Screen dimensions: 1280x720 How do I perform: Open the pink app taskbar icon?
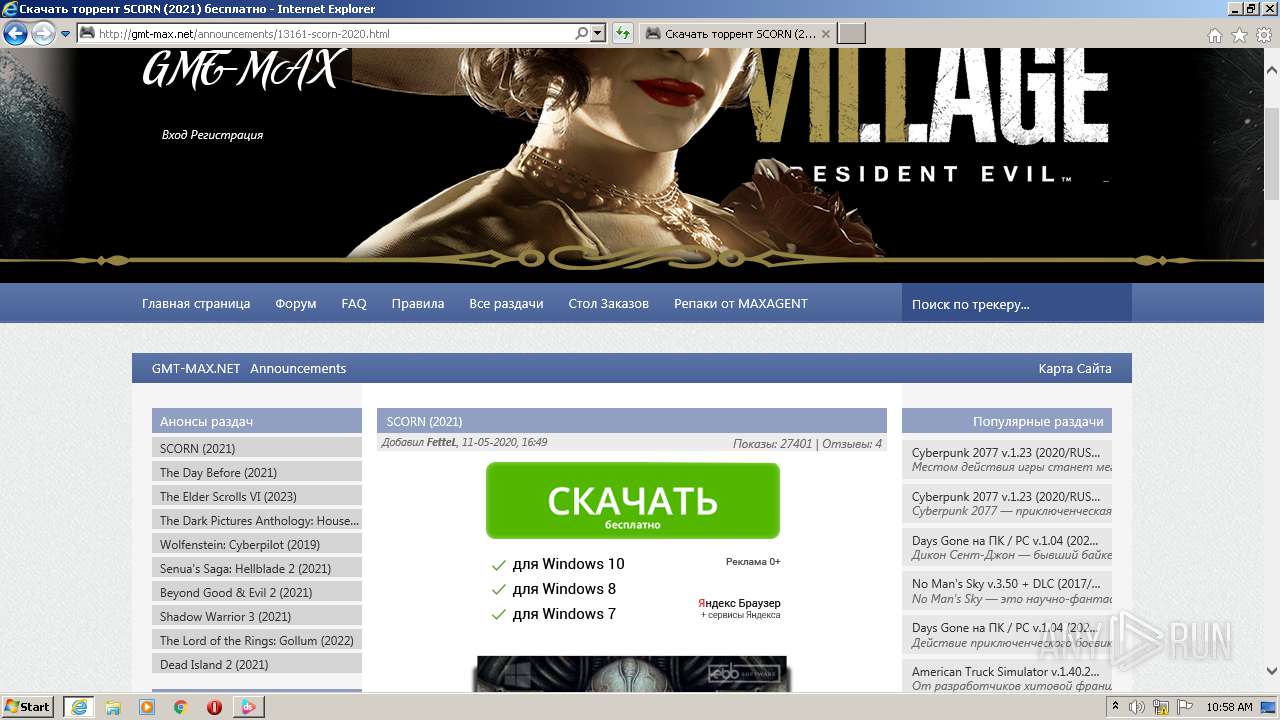tap(248, 707)
